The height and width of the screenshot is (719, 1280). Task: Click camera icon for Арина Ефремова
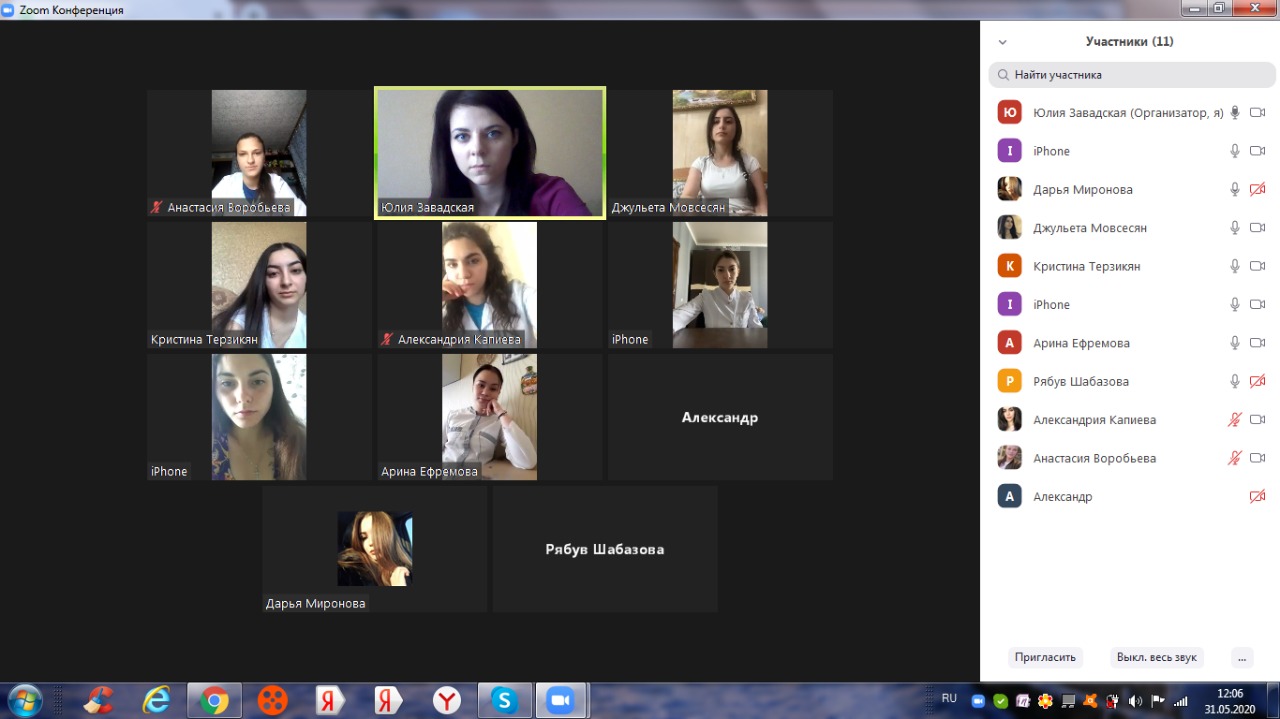point(1257,343)
